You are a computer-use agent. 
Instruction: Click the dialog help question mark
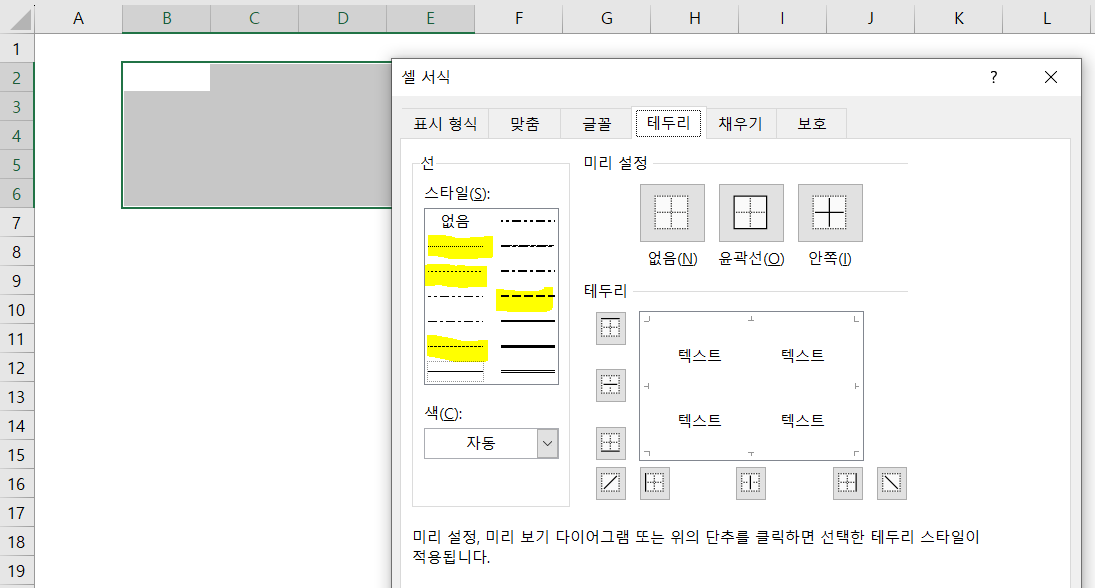[x=992, y=77]
